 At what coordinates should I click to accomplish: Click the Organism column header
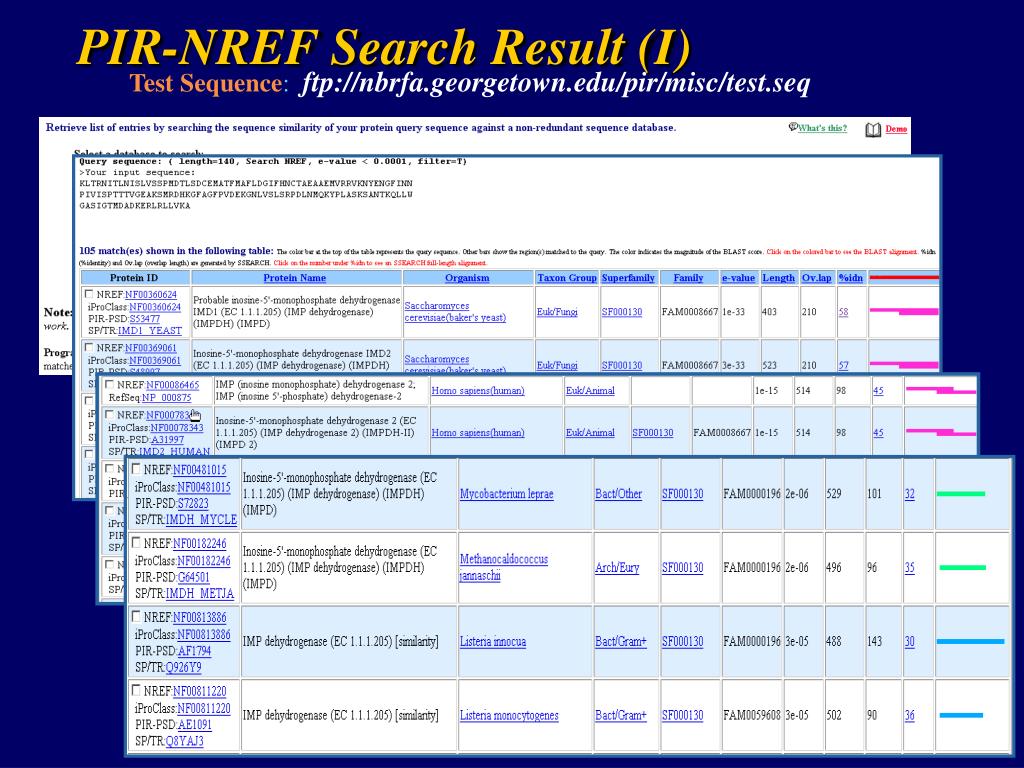(x=467, y=278)
